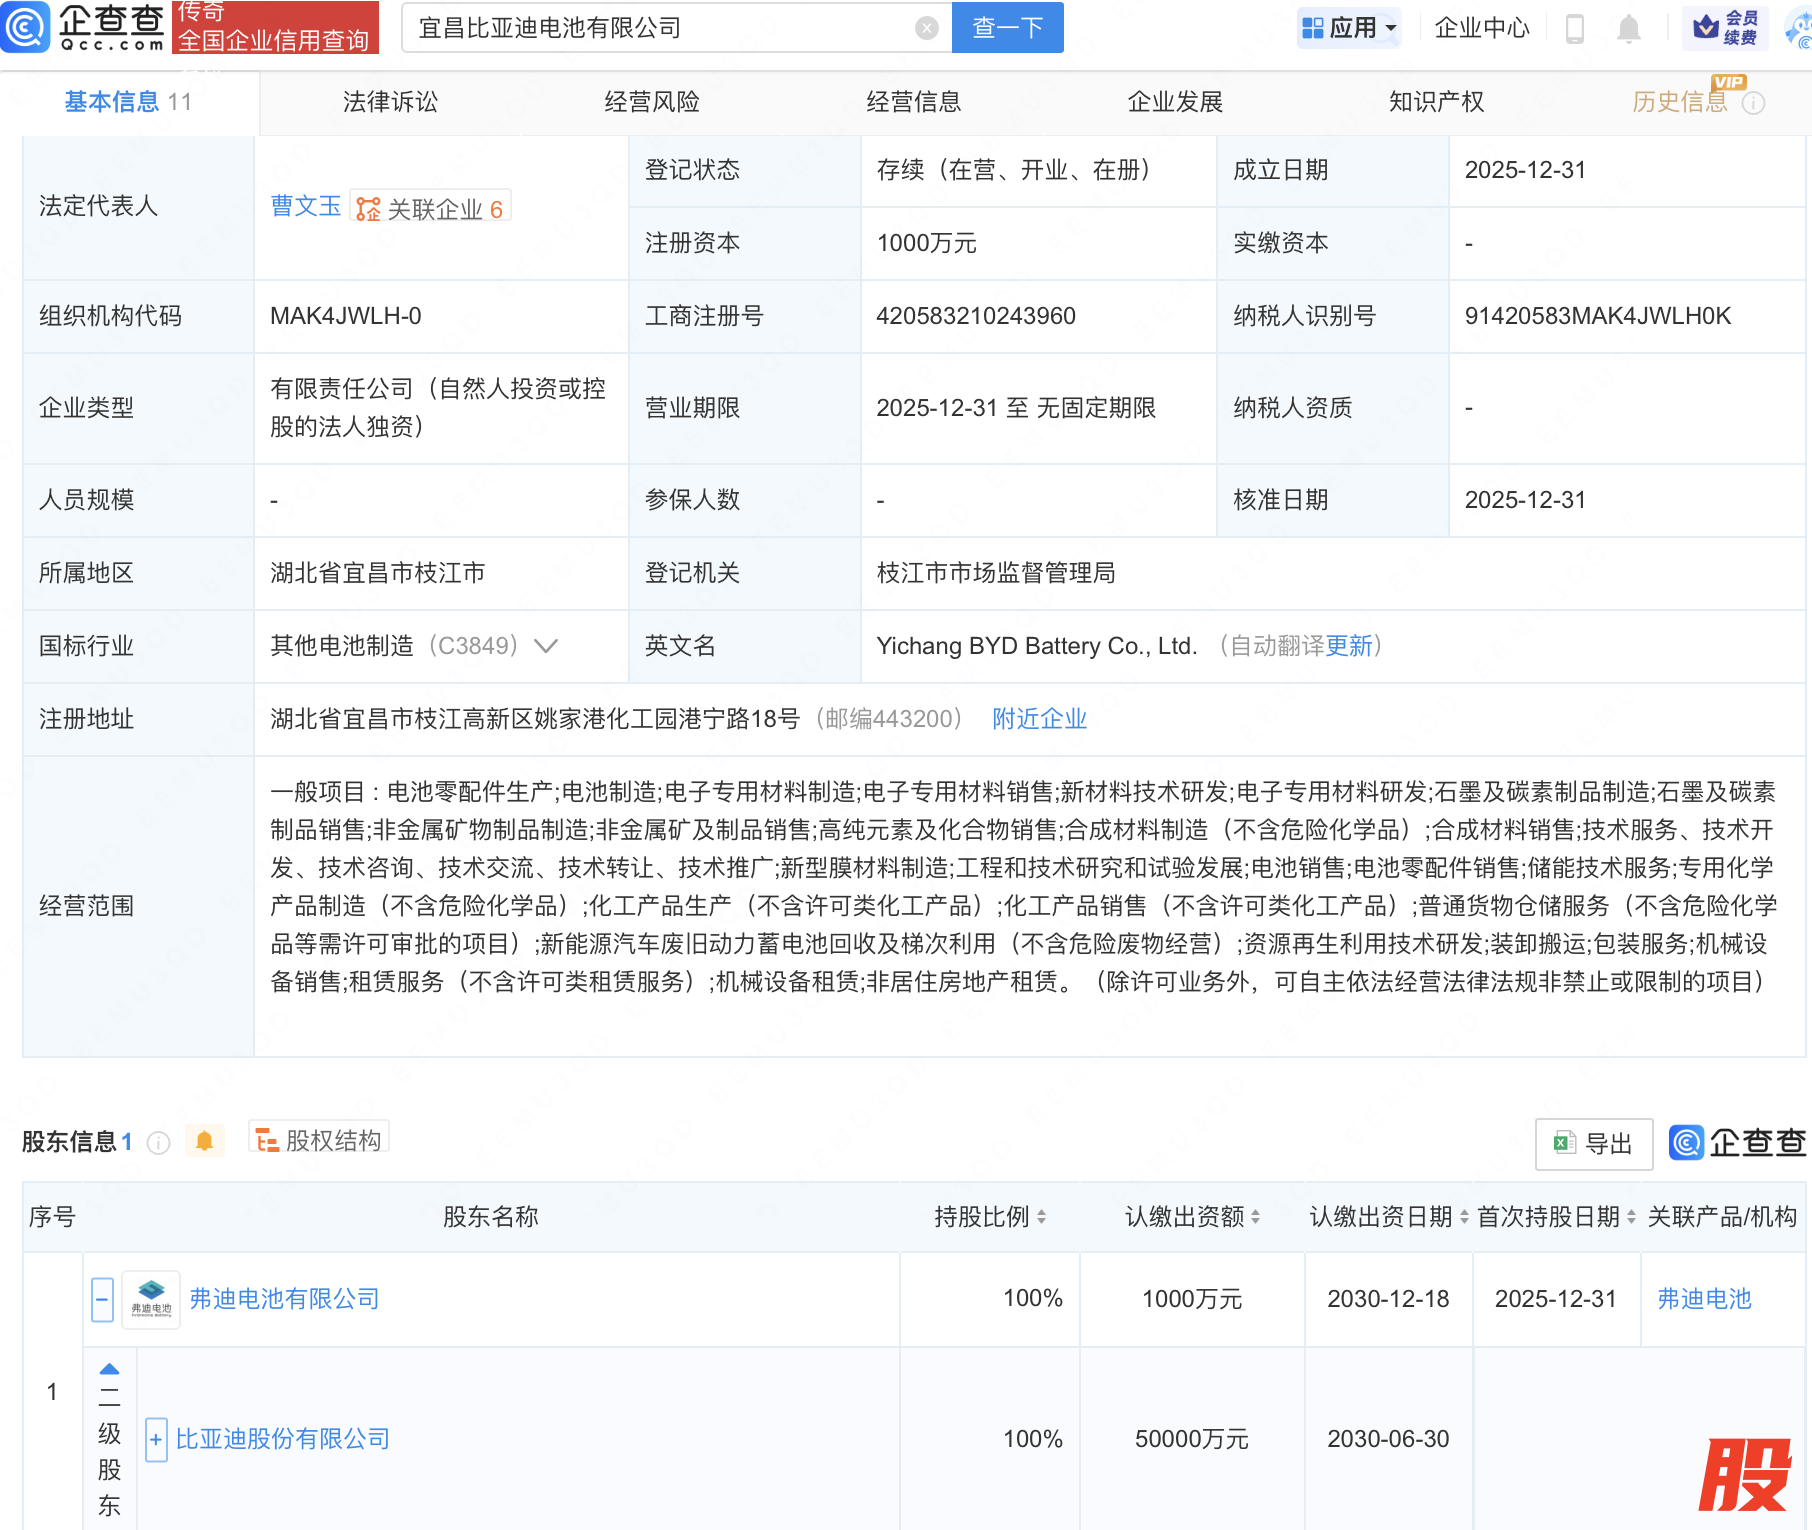This screenshot has width=1812, height=1530.
Task: Export the shareholder list to Excel
Action: click(1593, 1143)
